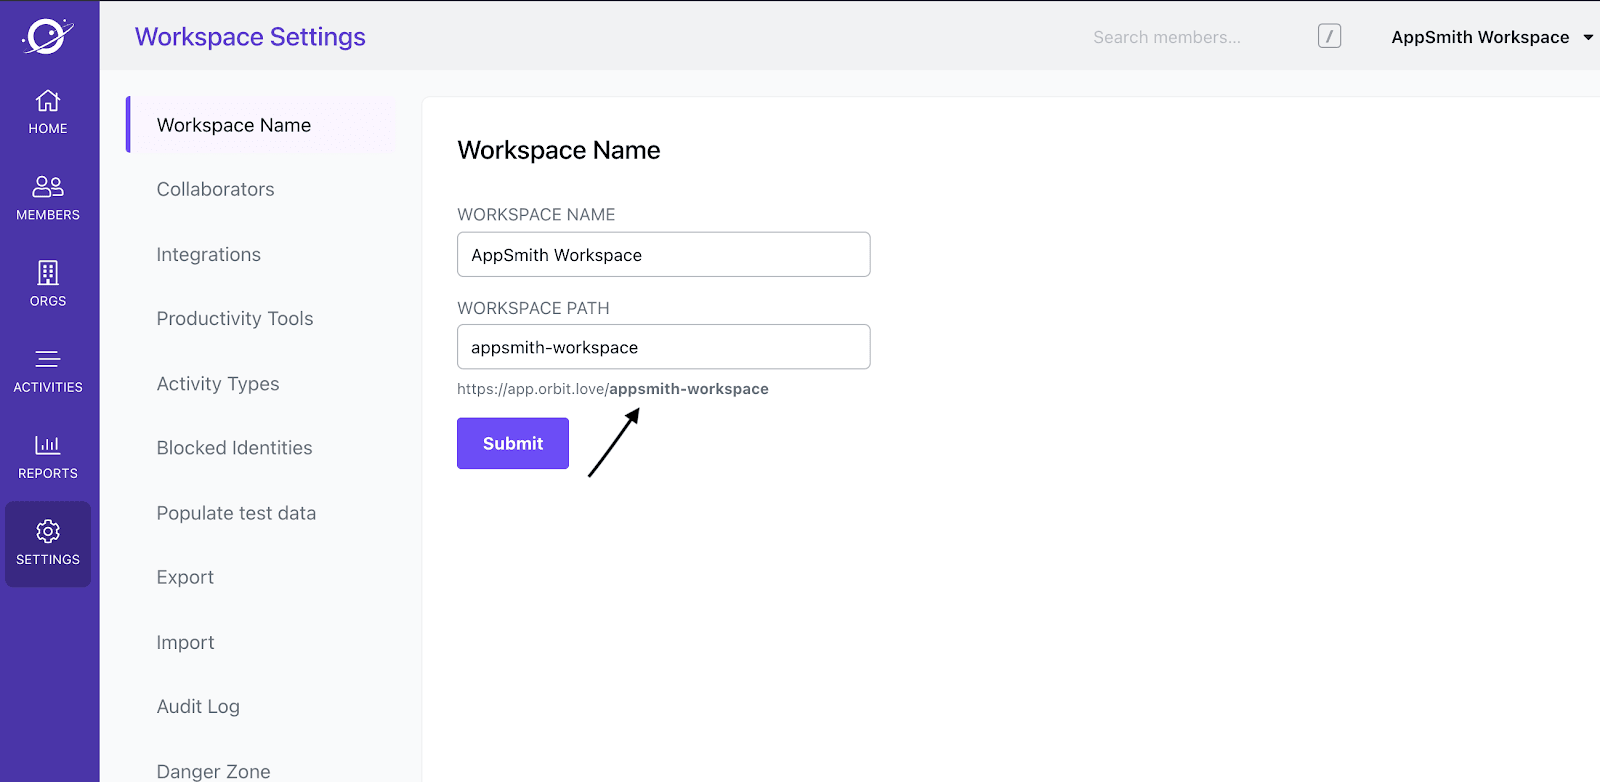Switch to Integrations settings

pyautogui.click(x=208, y=255)
